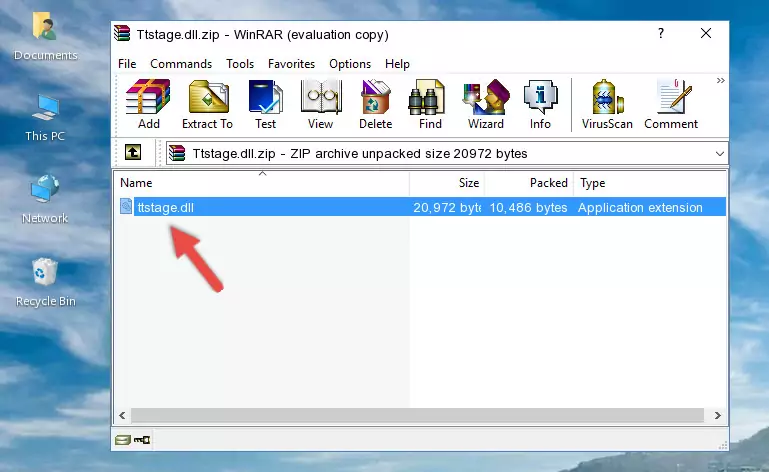Screen dimensions: 769x472
Task: Open the Find tool
Action: tap(430, 105)
